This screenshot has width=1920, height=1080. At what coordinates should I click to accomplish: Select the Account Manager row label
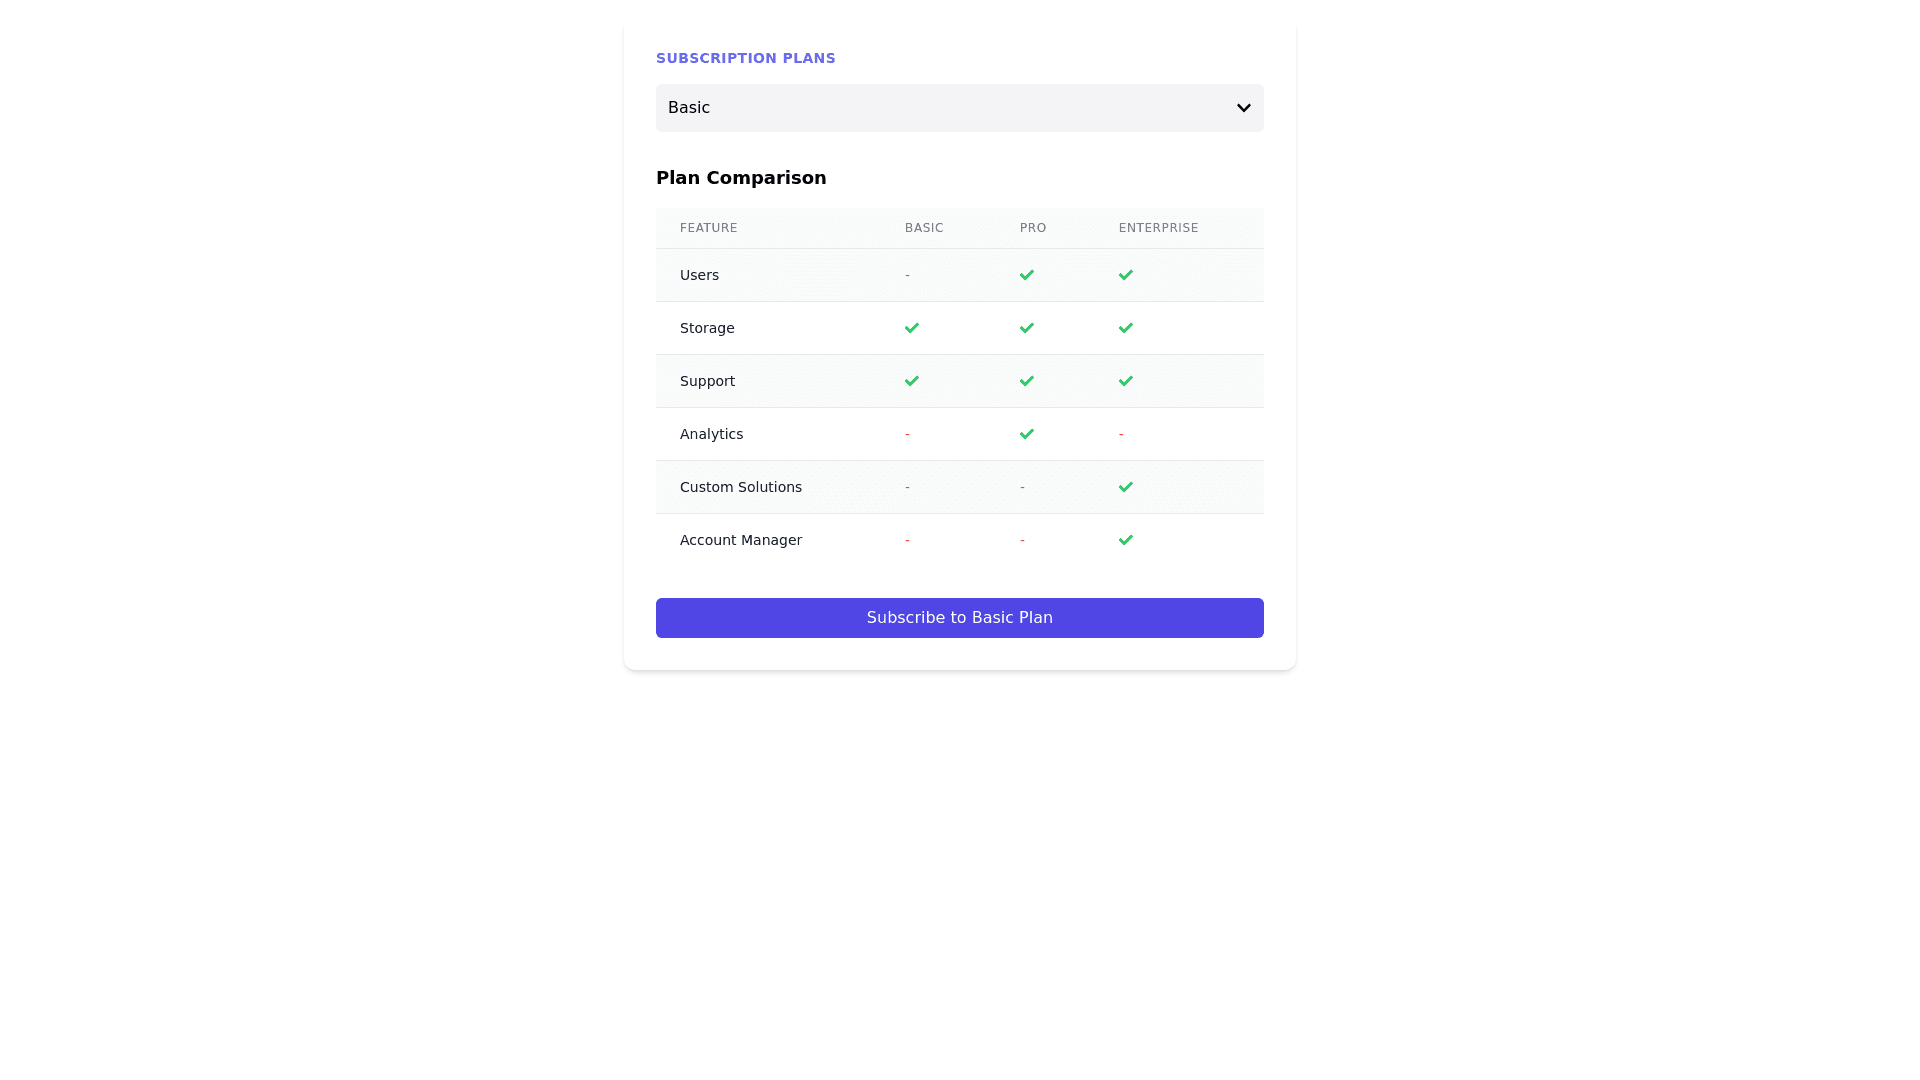point(740,540)
